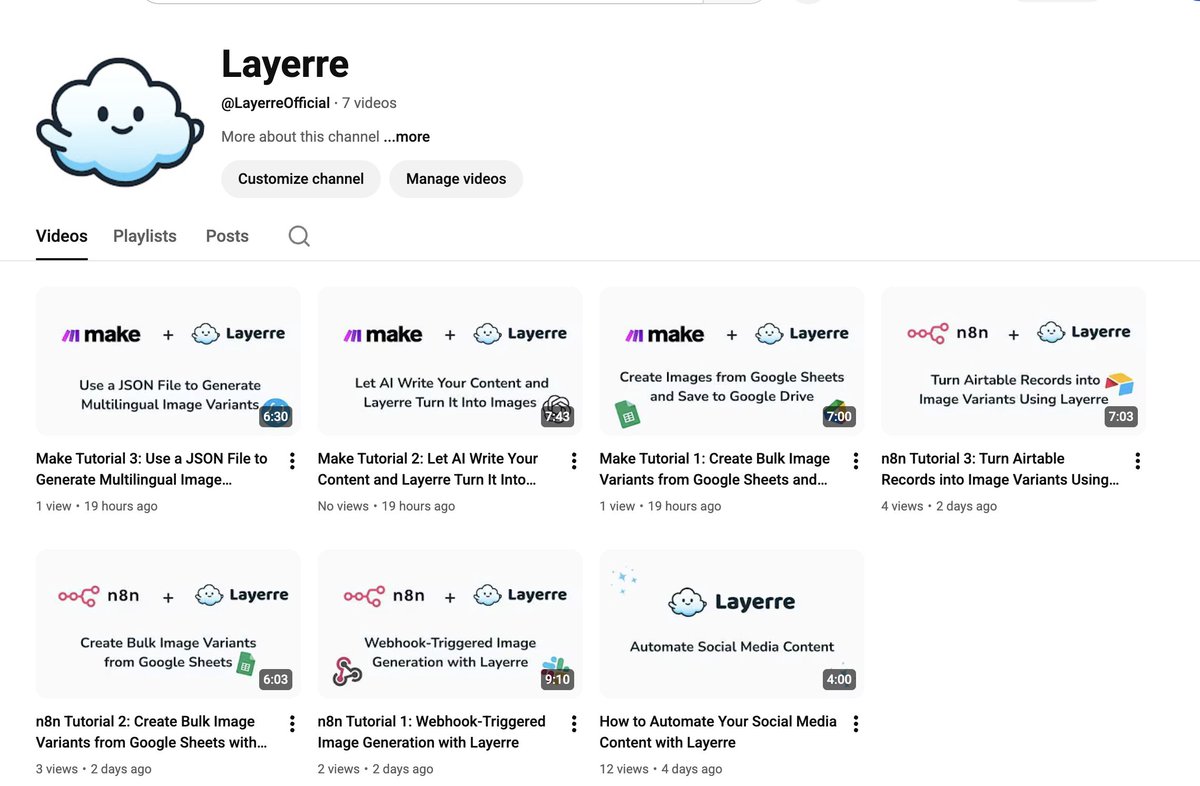This screenshot has width=1200, height=786.
Task: Click the 7:00 duration badge
Action: pyautogui.click(x=839, y=417)
